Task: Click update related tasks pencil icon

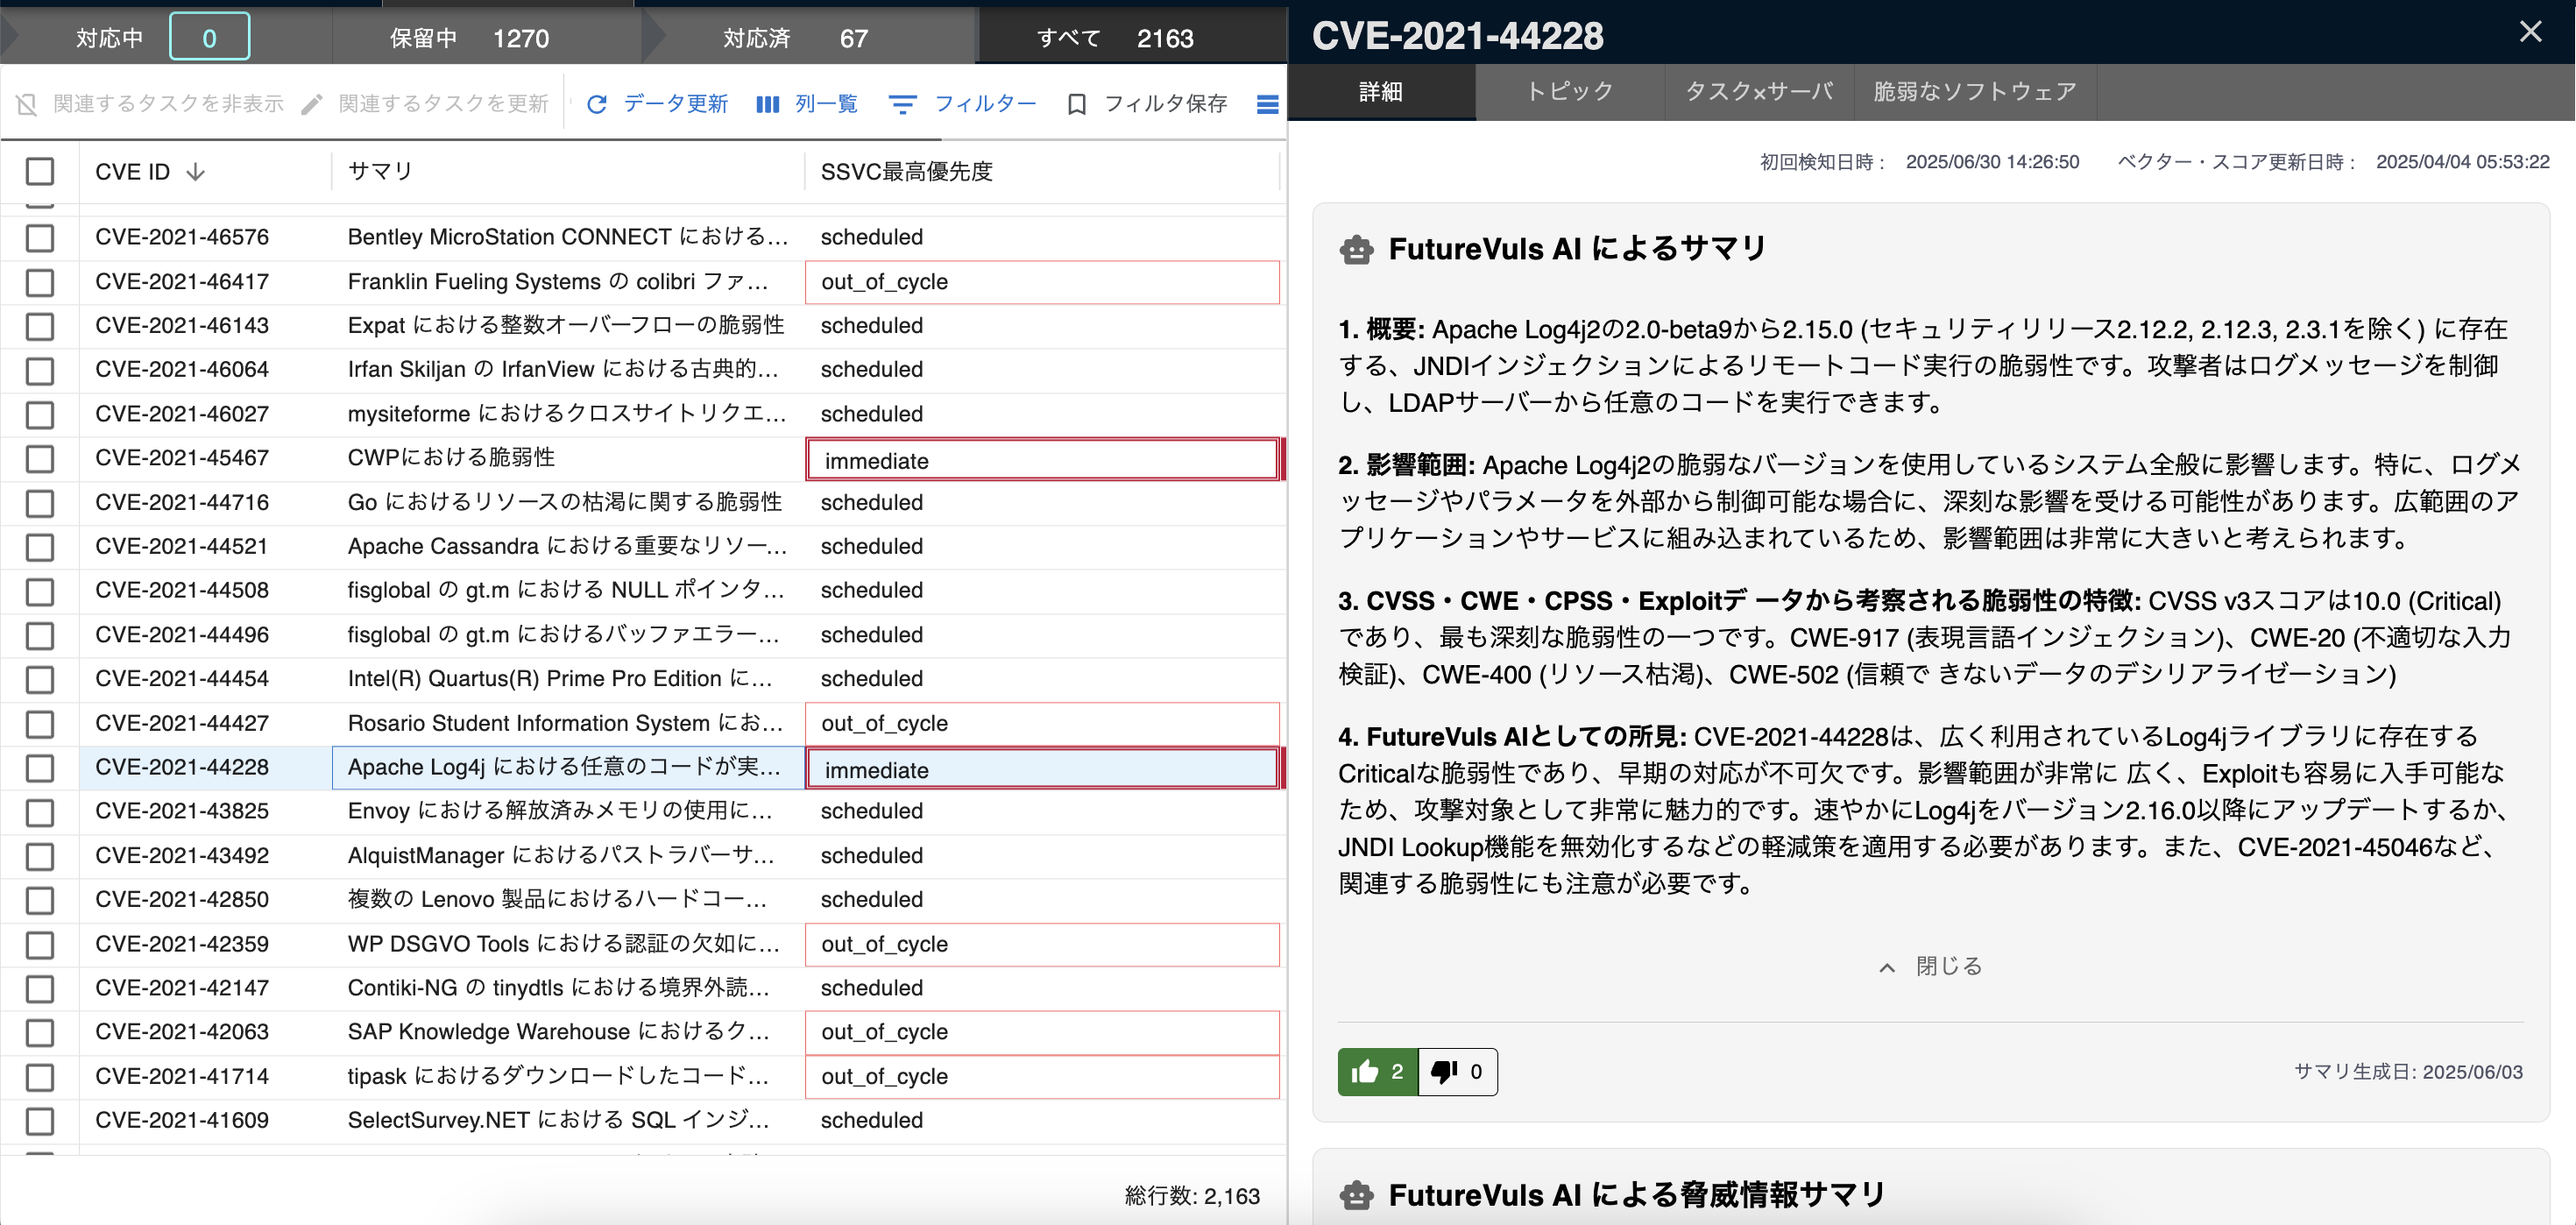Action: 312,104
